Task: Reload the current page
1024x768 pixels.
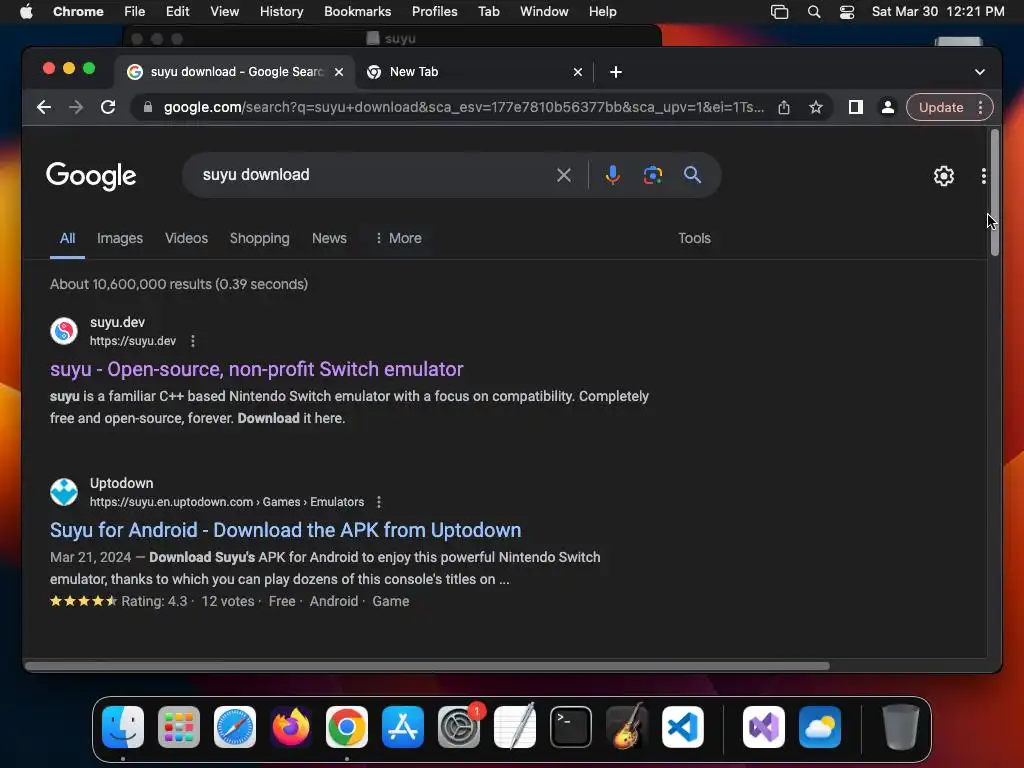Action: [x=108, y=107]
